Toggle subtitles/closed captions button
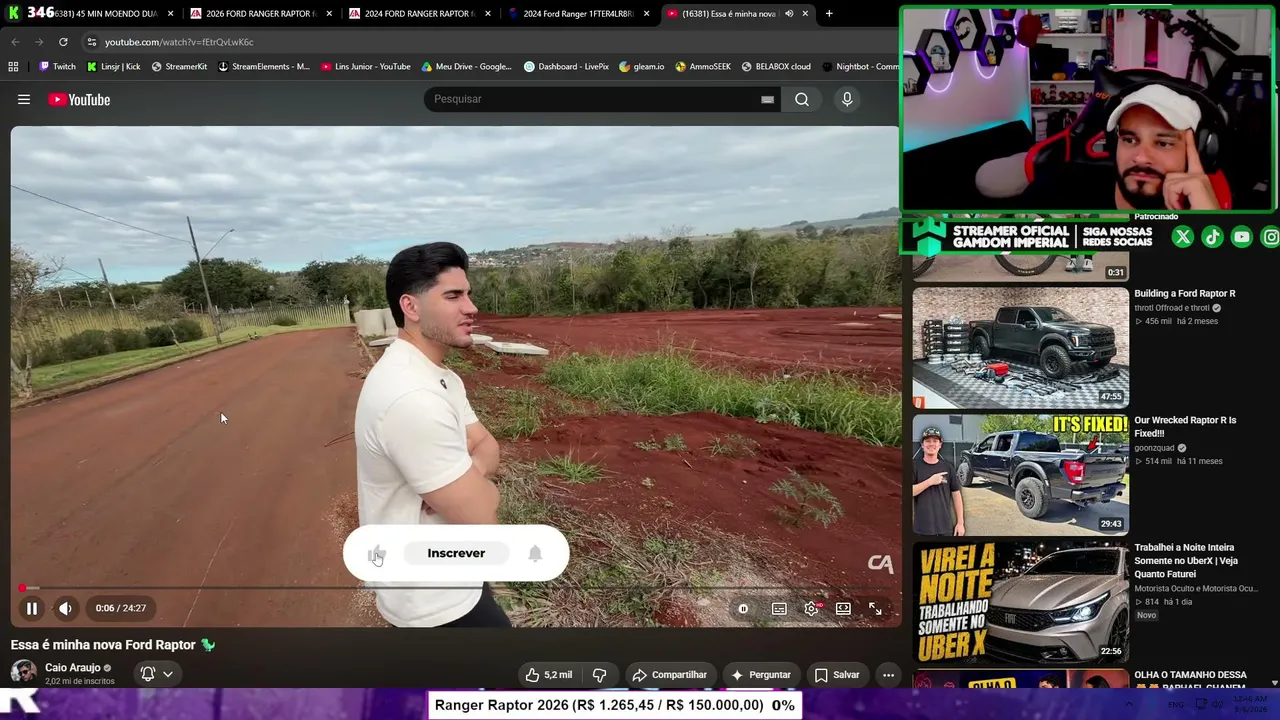 (779, 609)
